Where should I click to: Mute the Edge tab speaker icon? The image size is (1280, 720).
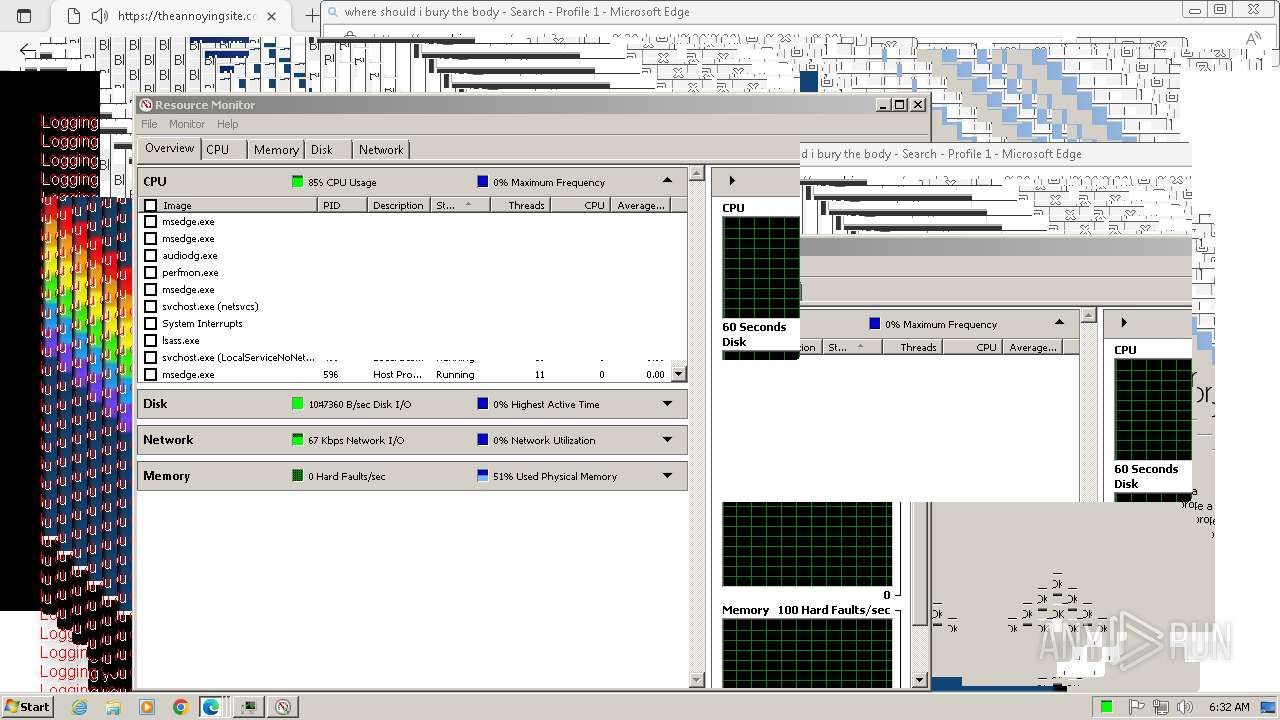pyautogui.click(x=99, y=16)
